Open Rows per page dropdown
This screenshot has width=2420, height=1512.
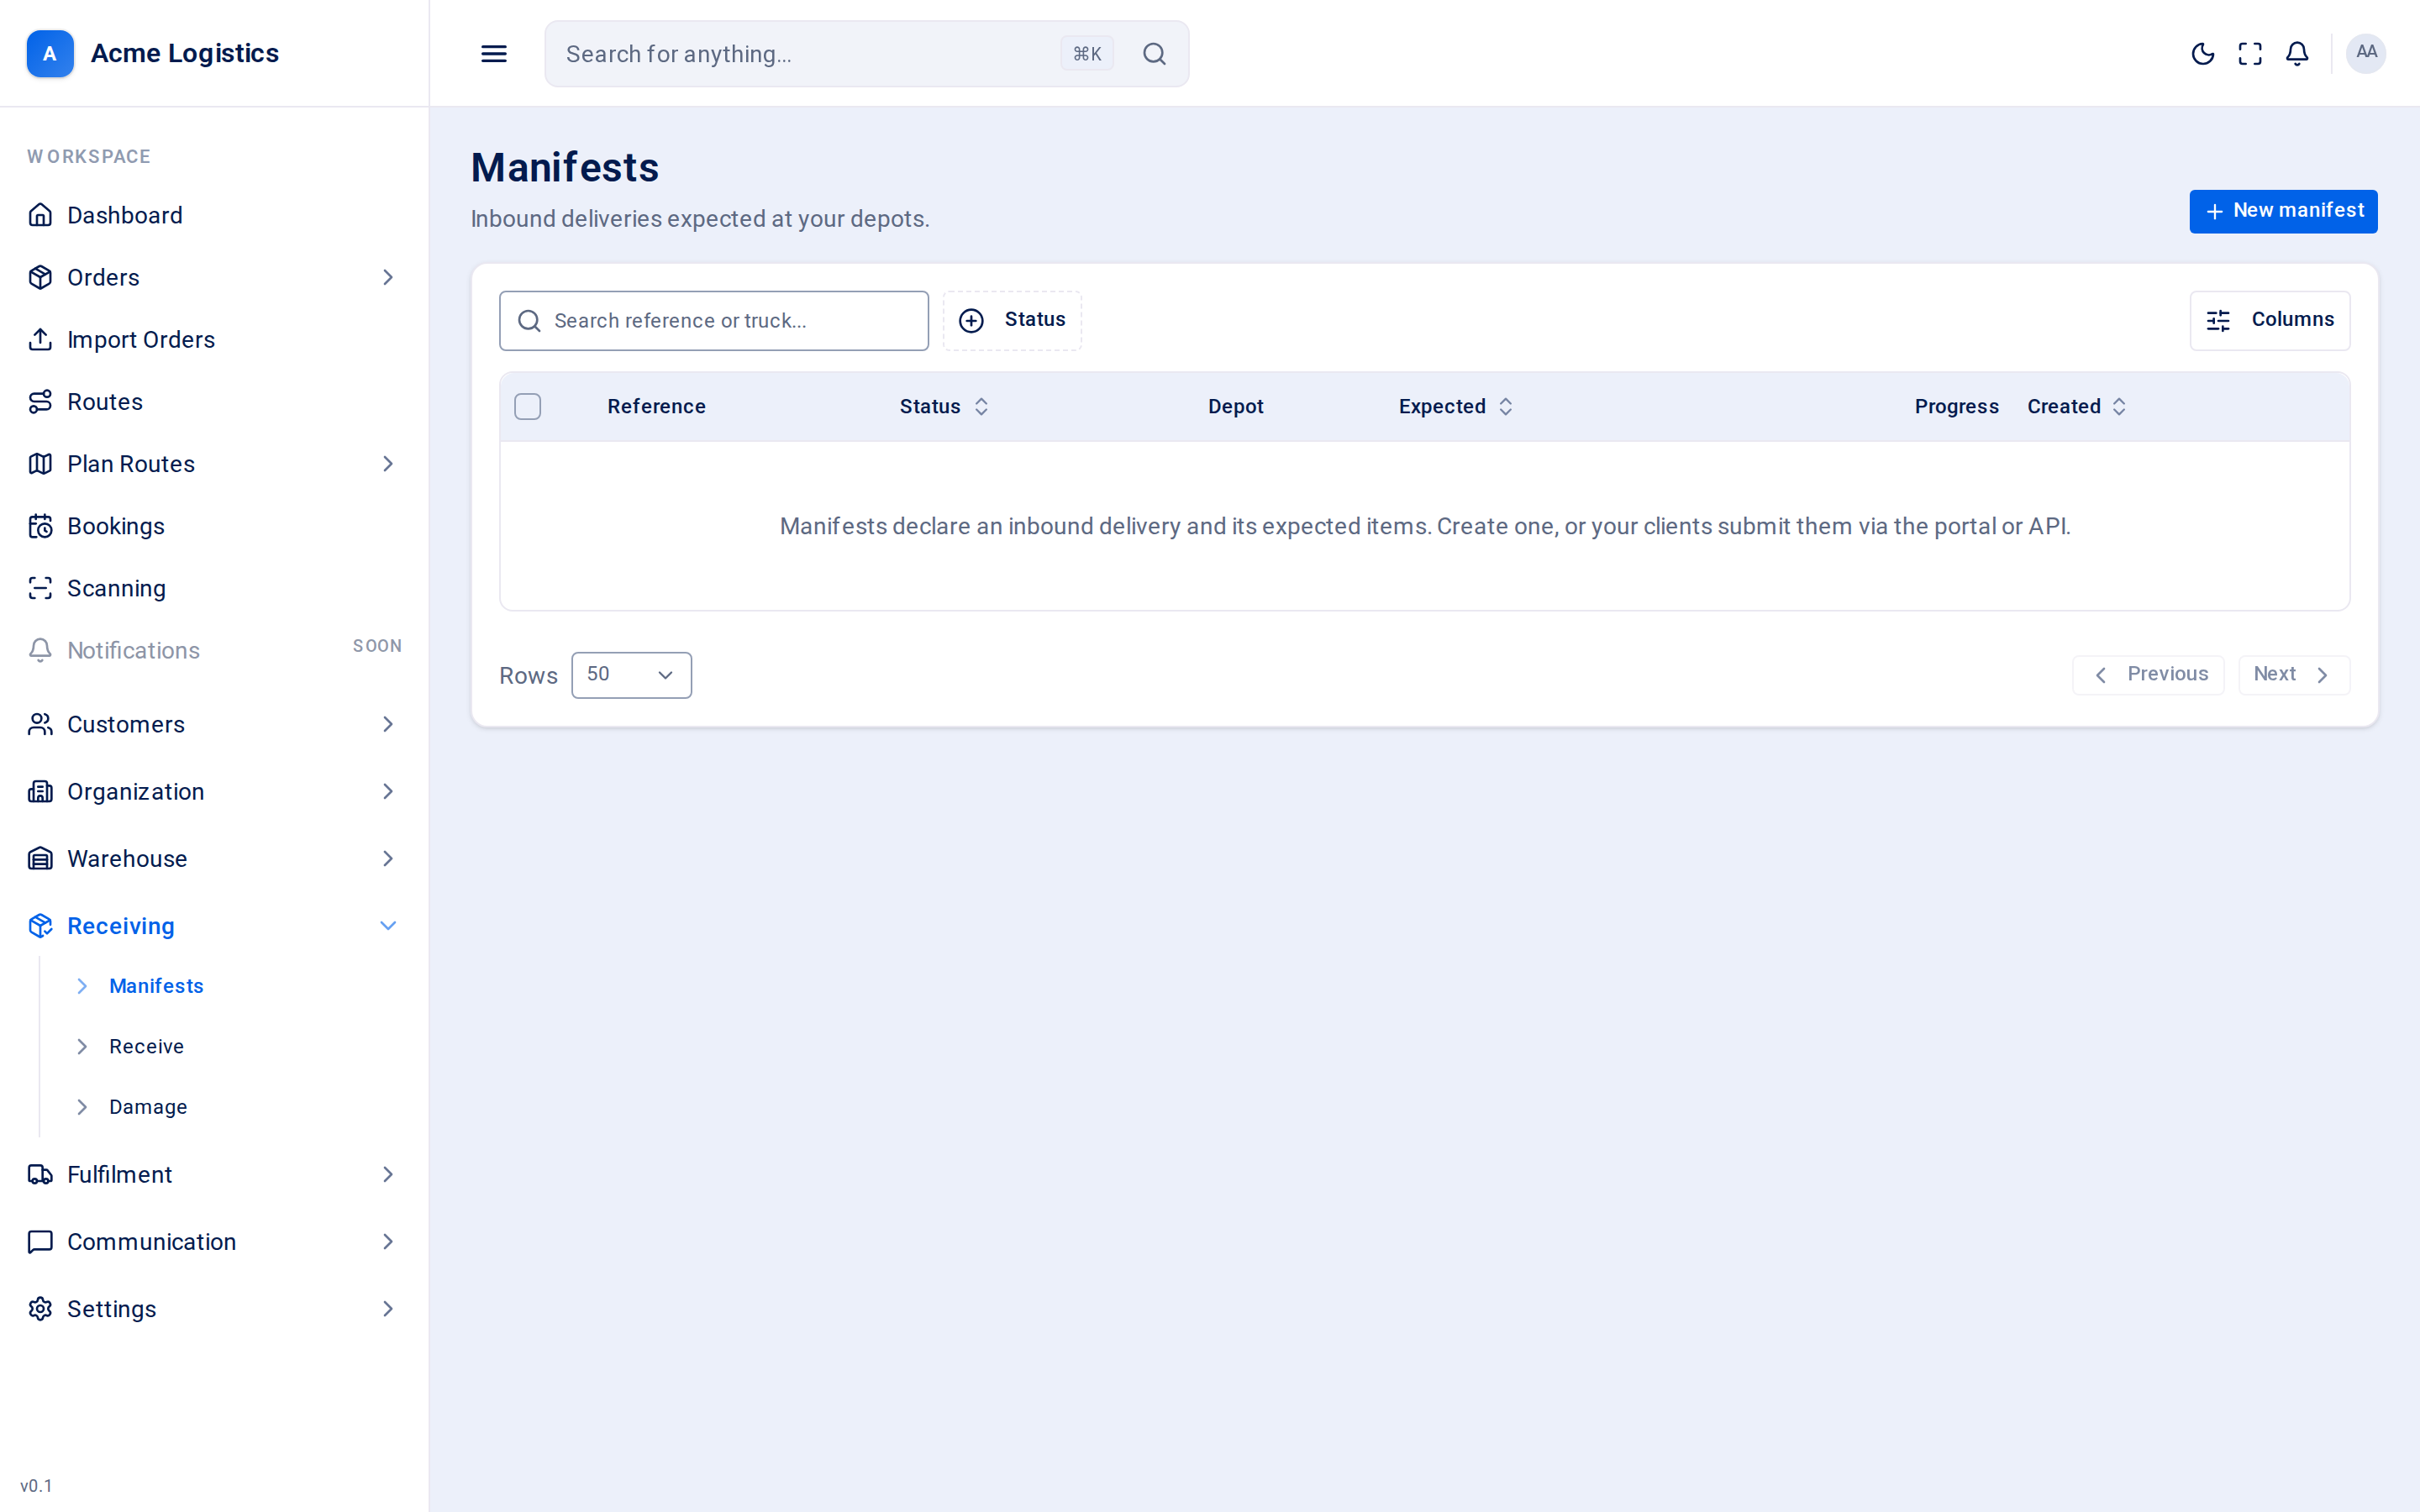(x=631, y=675)
